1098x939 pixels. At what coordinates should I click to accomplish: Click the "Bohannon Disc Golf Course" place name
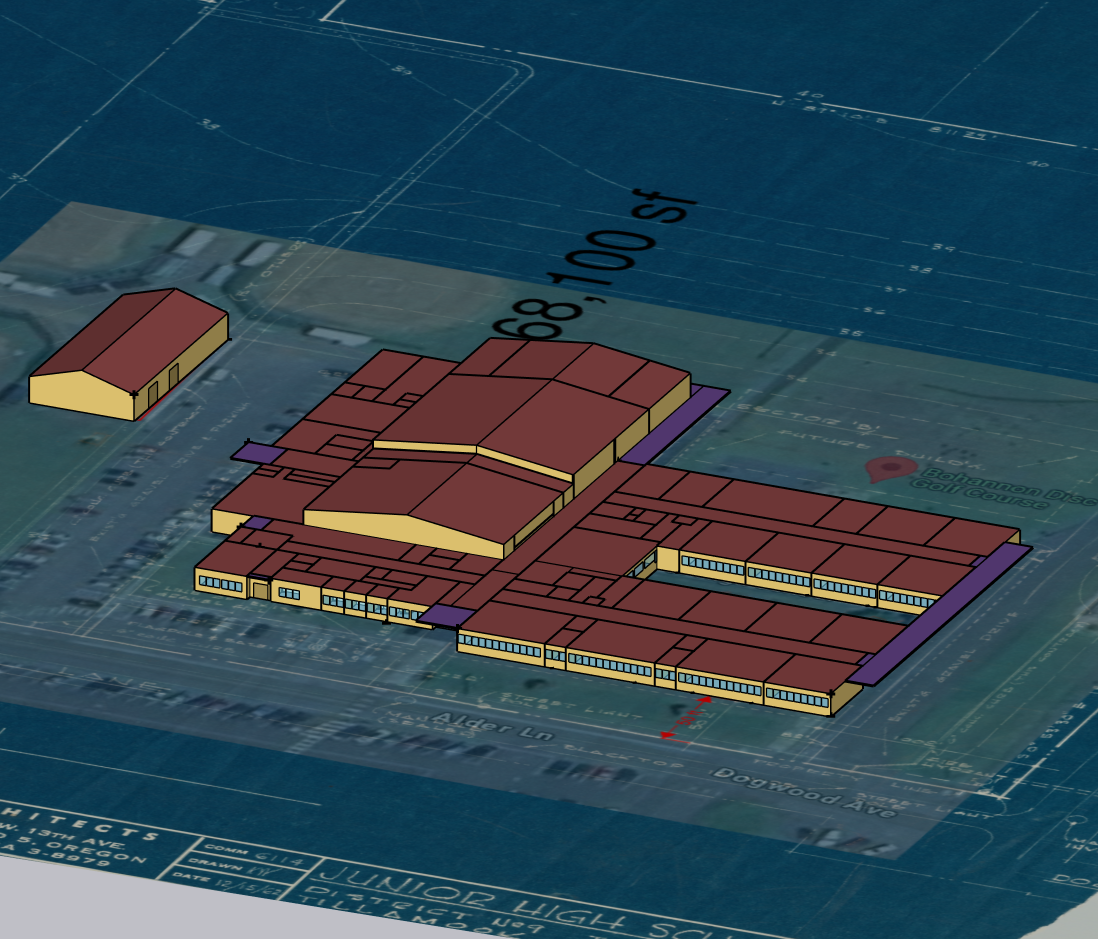1005,487
